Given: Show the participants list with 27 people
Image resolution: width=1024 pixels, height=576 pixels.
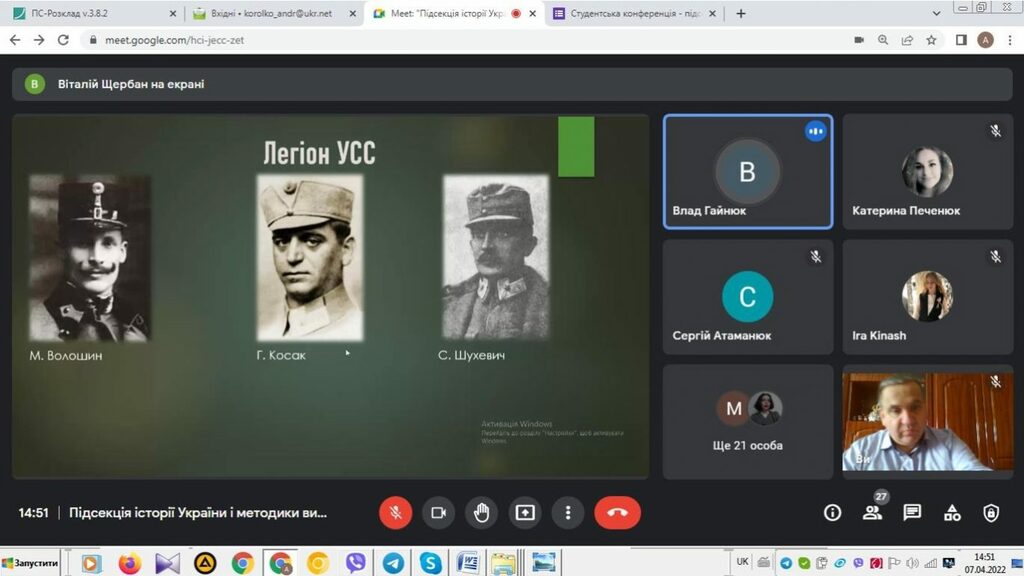Looking at the screenshot, I should (x=872, y=513).
